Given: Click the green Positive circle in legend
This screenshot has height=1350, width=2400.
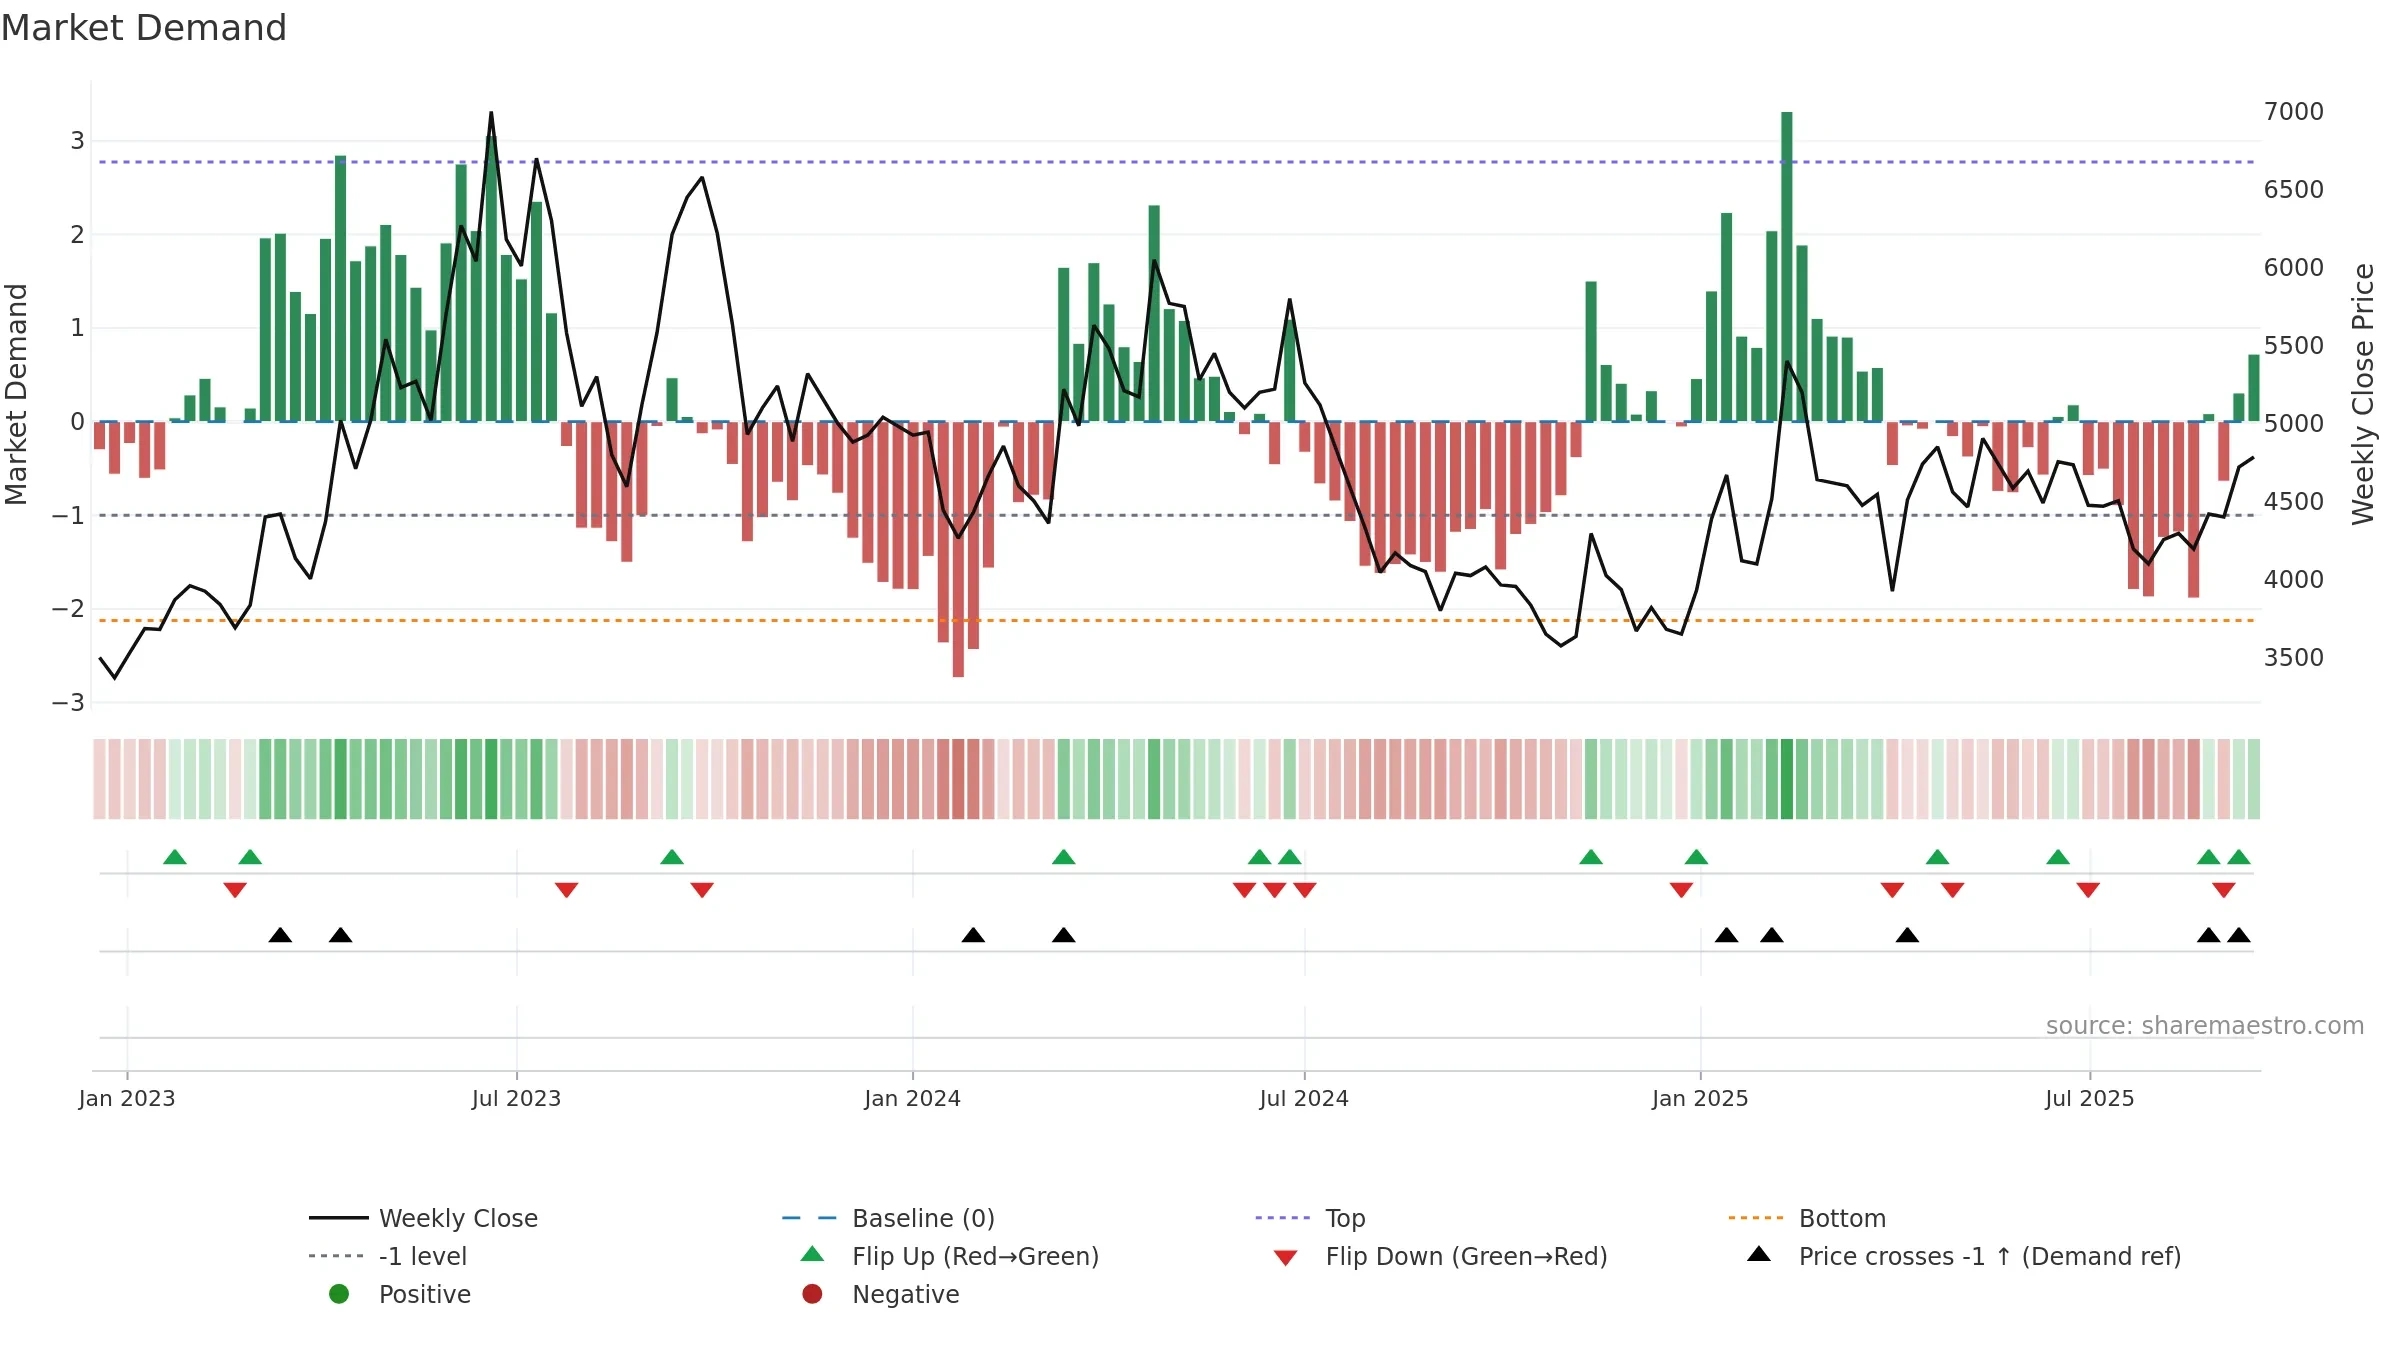Looking at the screenshot, I should (339, 1294).
